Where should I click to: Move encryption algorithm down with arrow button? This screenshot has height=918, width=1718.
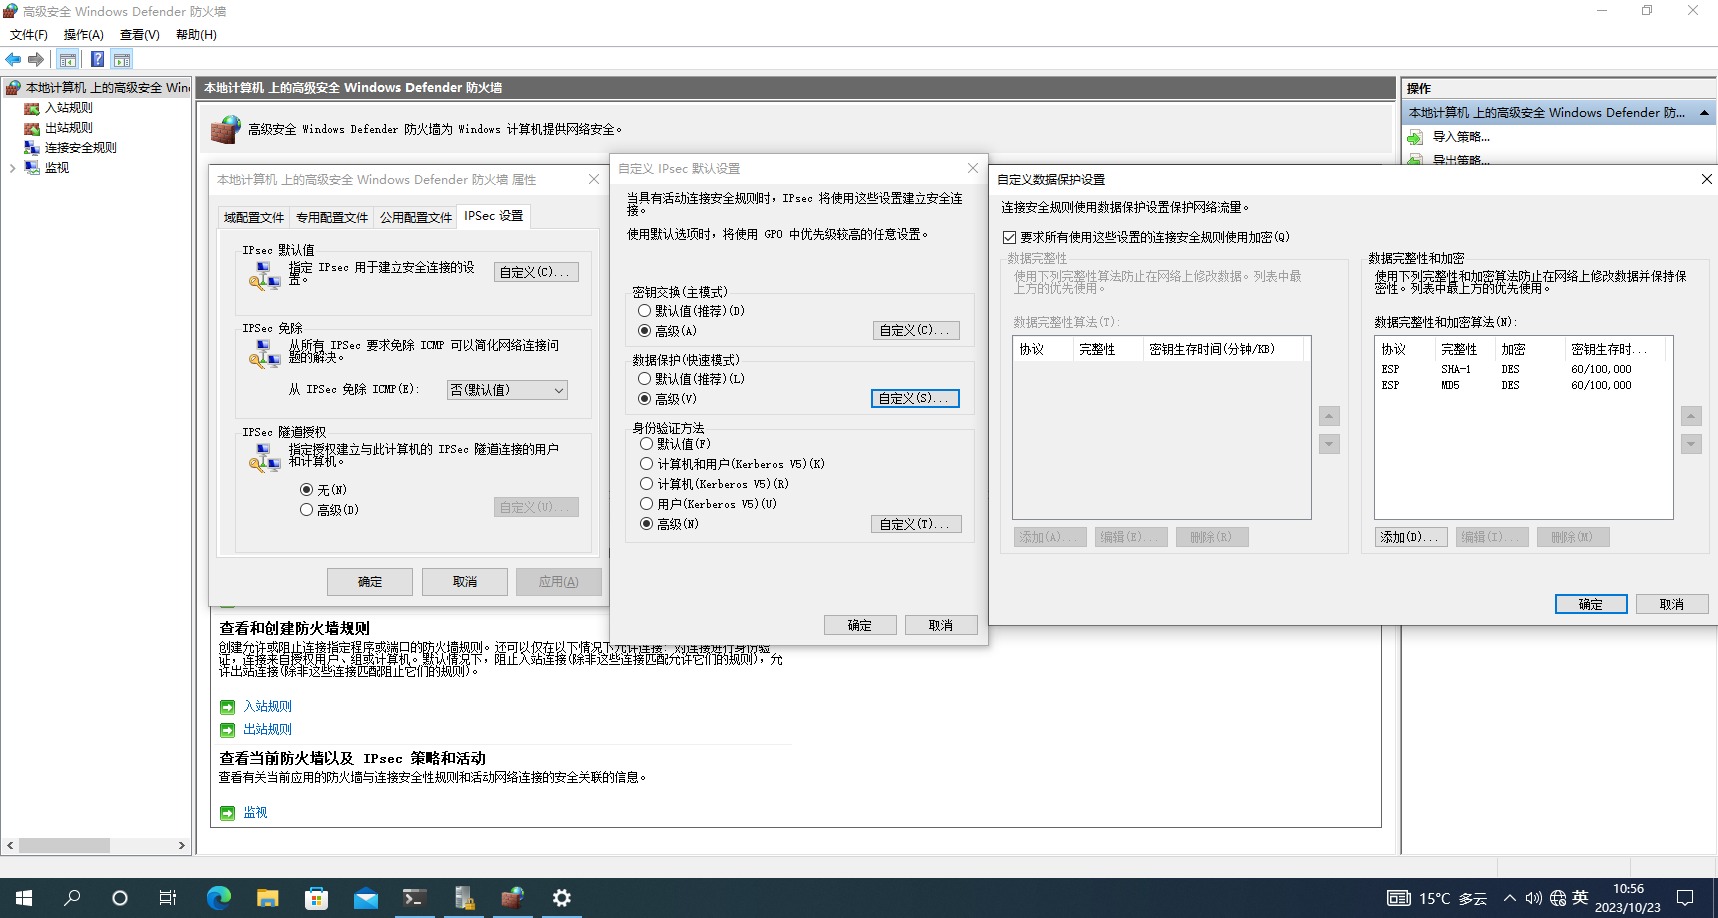click(1691, 444)
